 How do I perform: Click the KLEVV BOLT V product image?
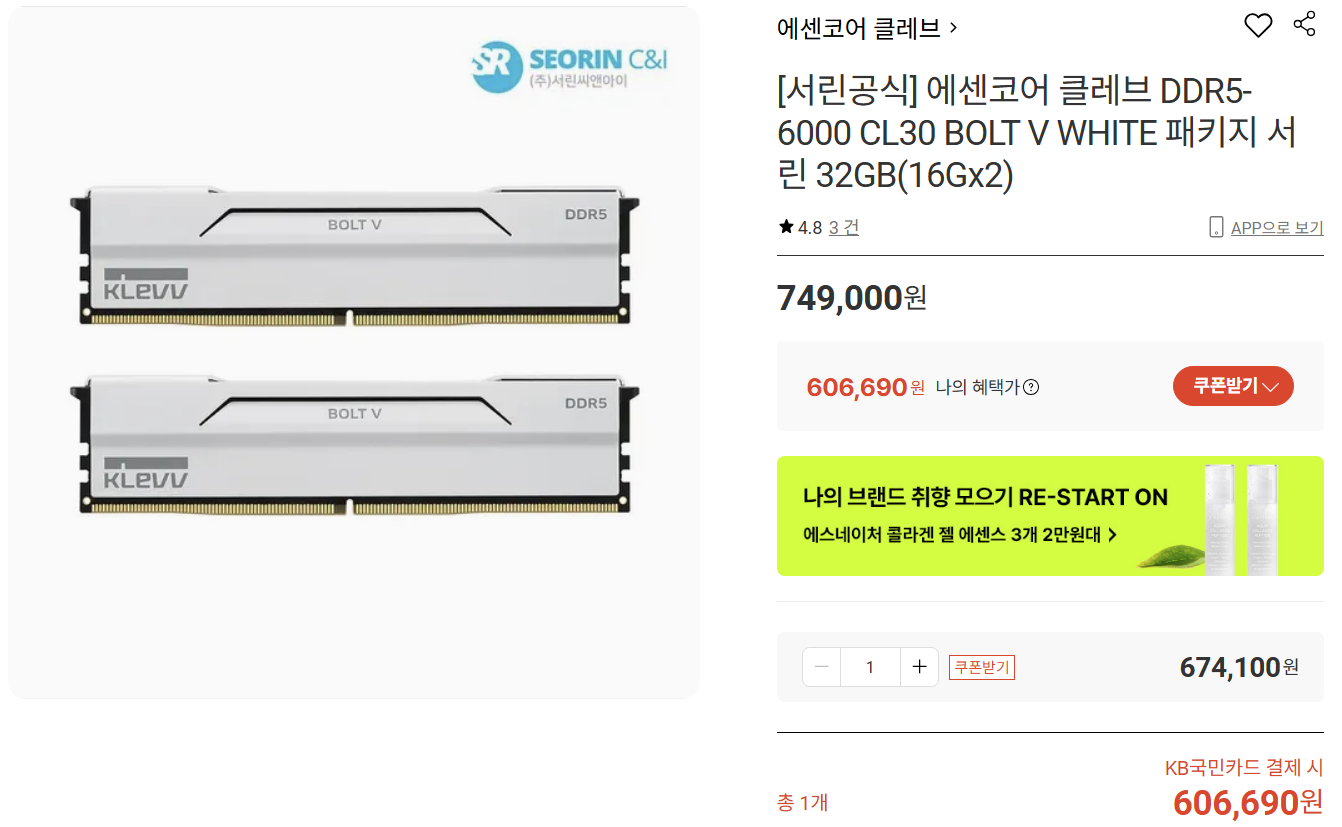354,350
